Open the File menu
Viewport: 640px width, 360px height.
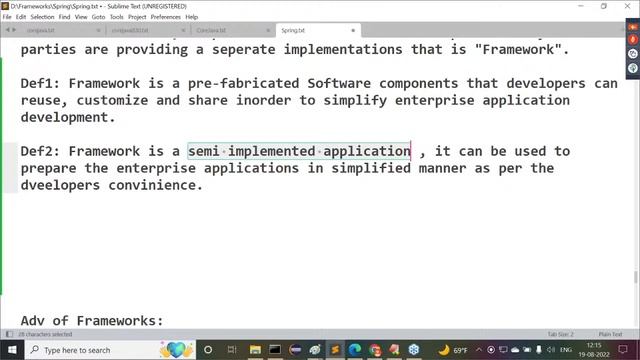click(7, 17)
